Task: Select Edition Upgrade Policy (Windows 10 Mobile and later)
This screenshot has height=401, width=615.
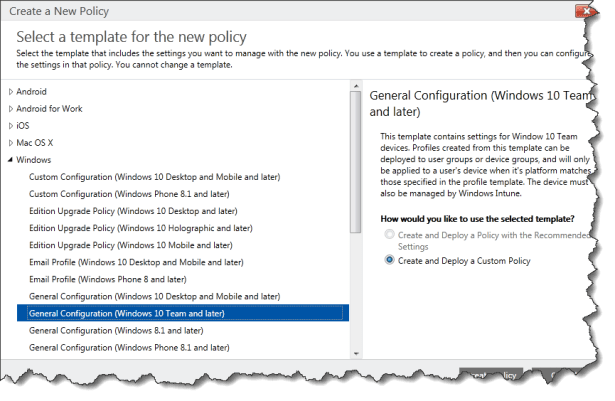Action: 131,245
